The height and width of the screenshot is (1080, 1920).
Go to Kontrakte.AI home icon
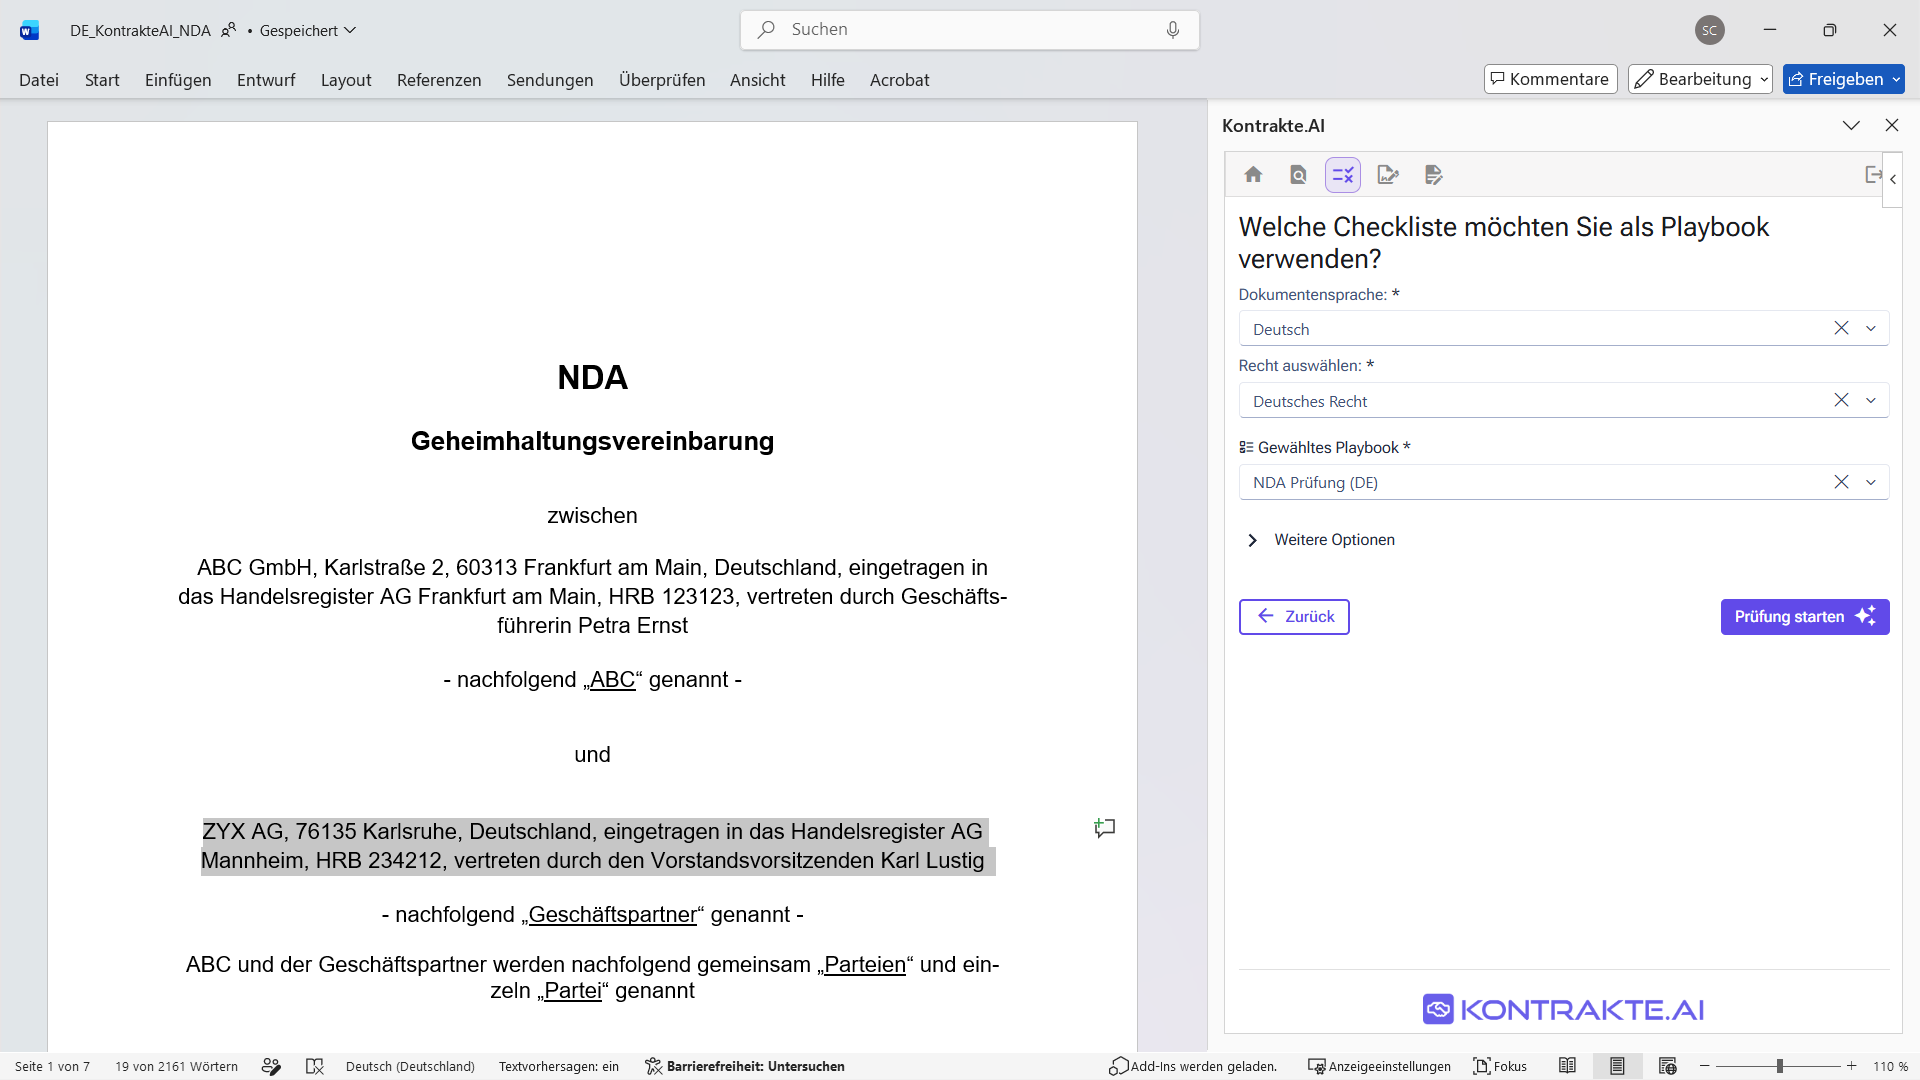tap(1253, 175)
